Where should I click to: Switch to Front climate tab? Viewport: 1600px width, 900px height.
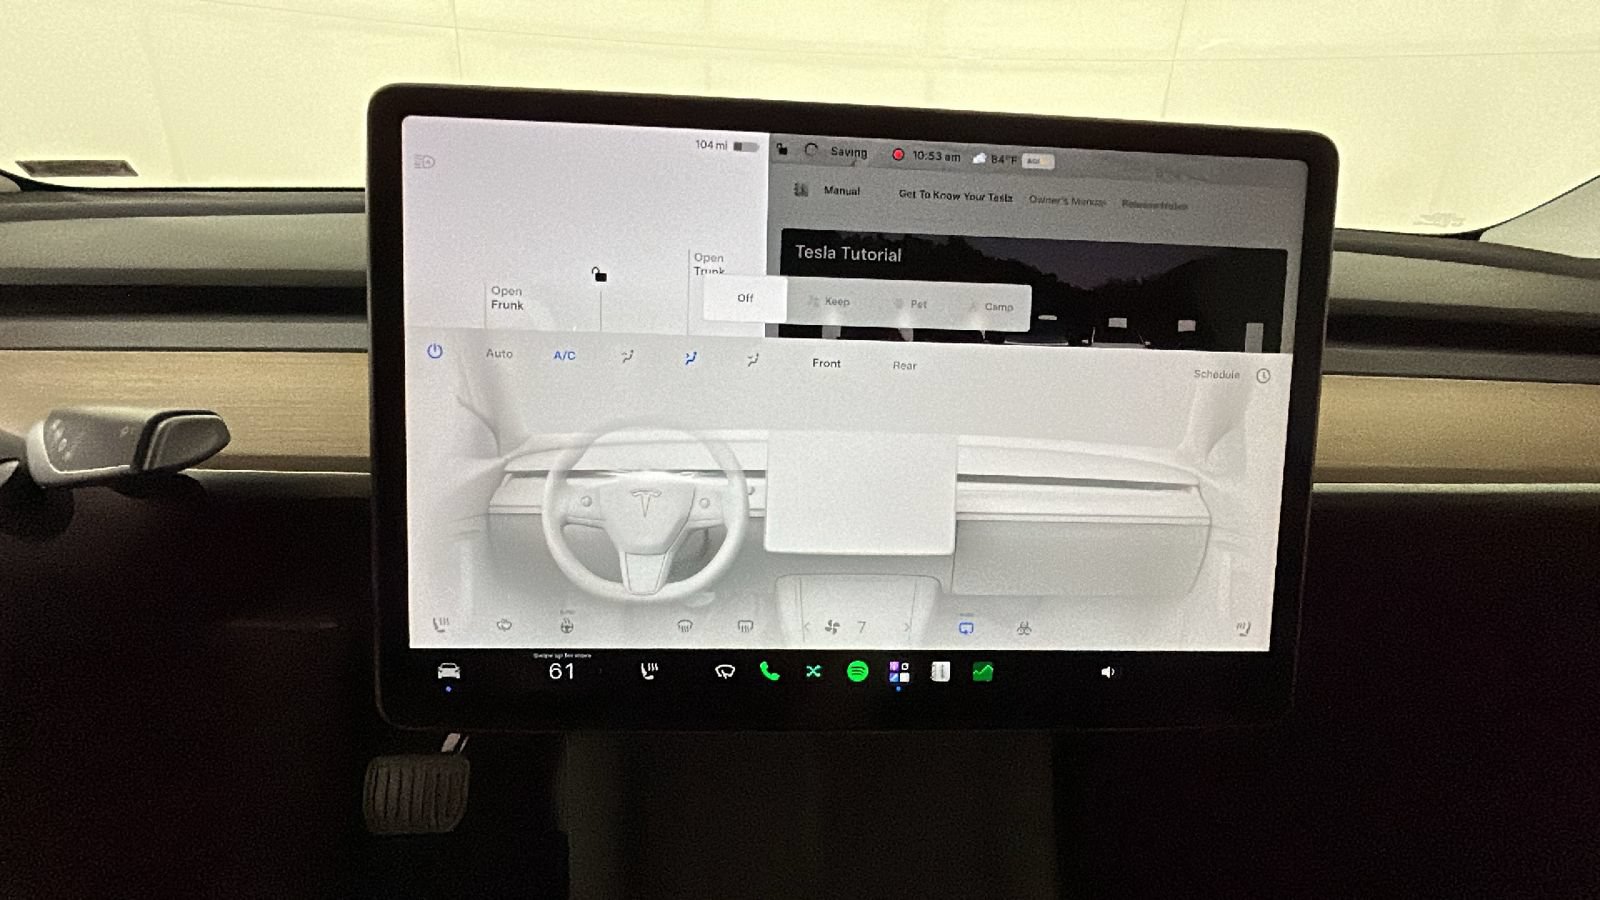click(x=826, y=363)
